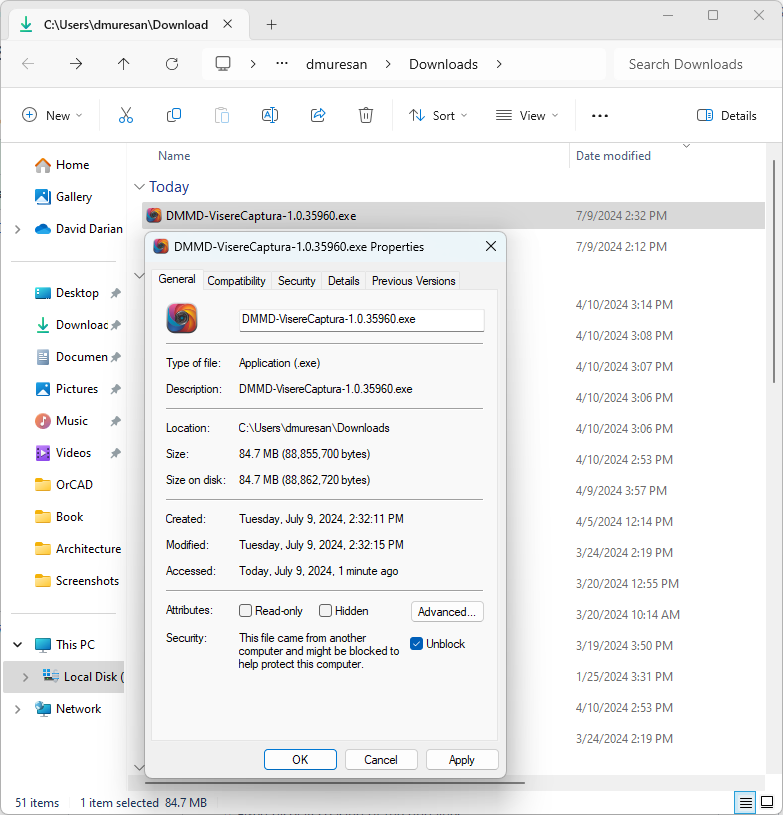Viewport: 783px width, 815px height.
Task: Switch to the Compatibility tab
Action: tap(236, 281)
